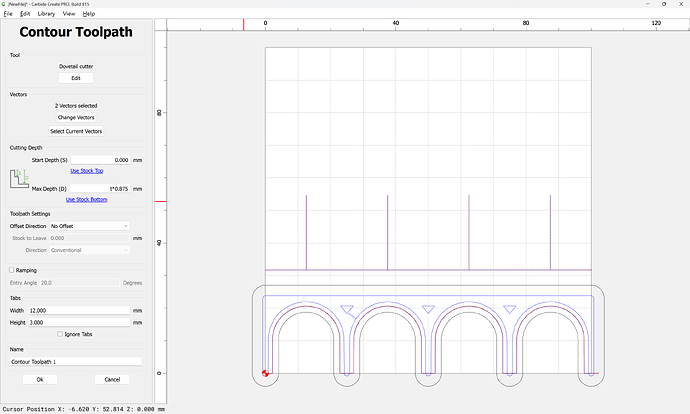Click the red origin marker on canvas

265,374
